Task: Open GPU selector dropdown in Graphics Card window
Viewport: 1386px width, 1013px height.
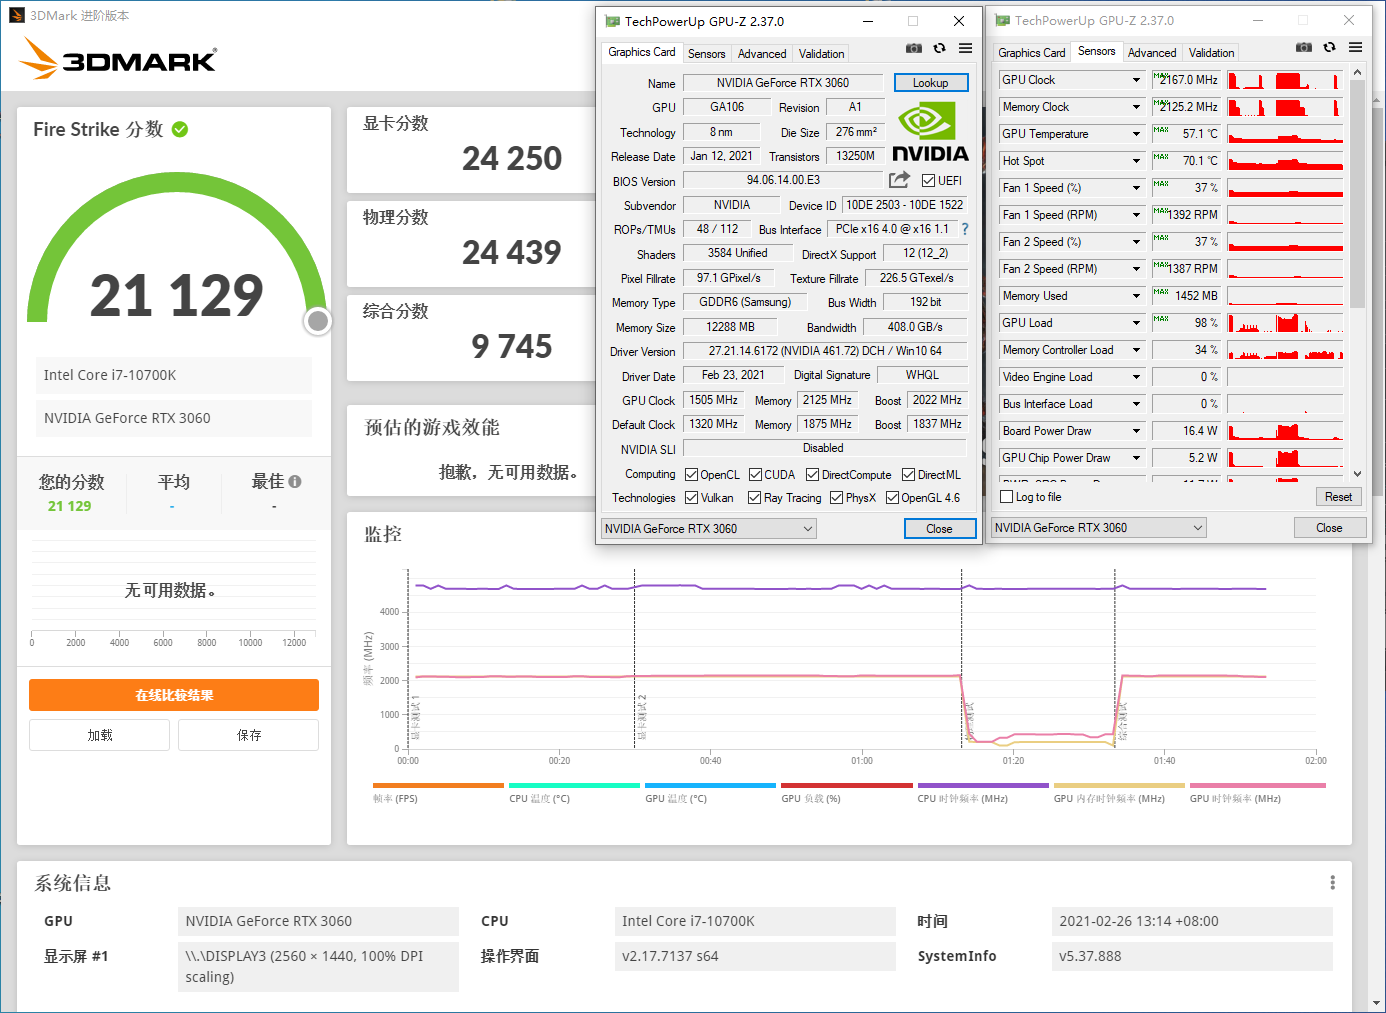Action: tap(709, 528)
